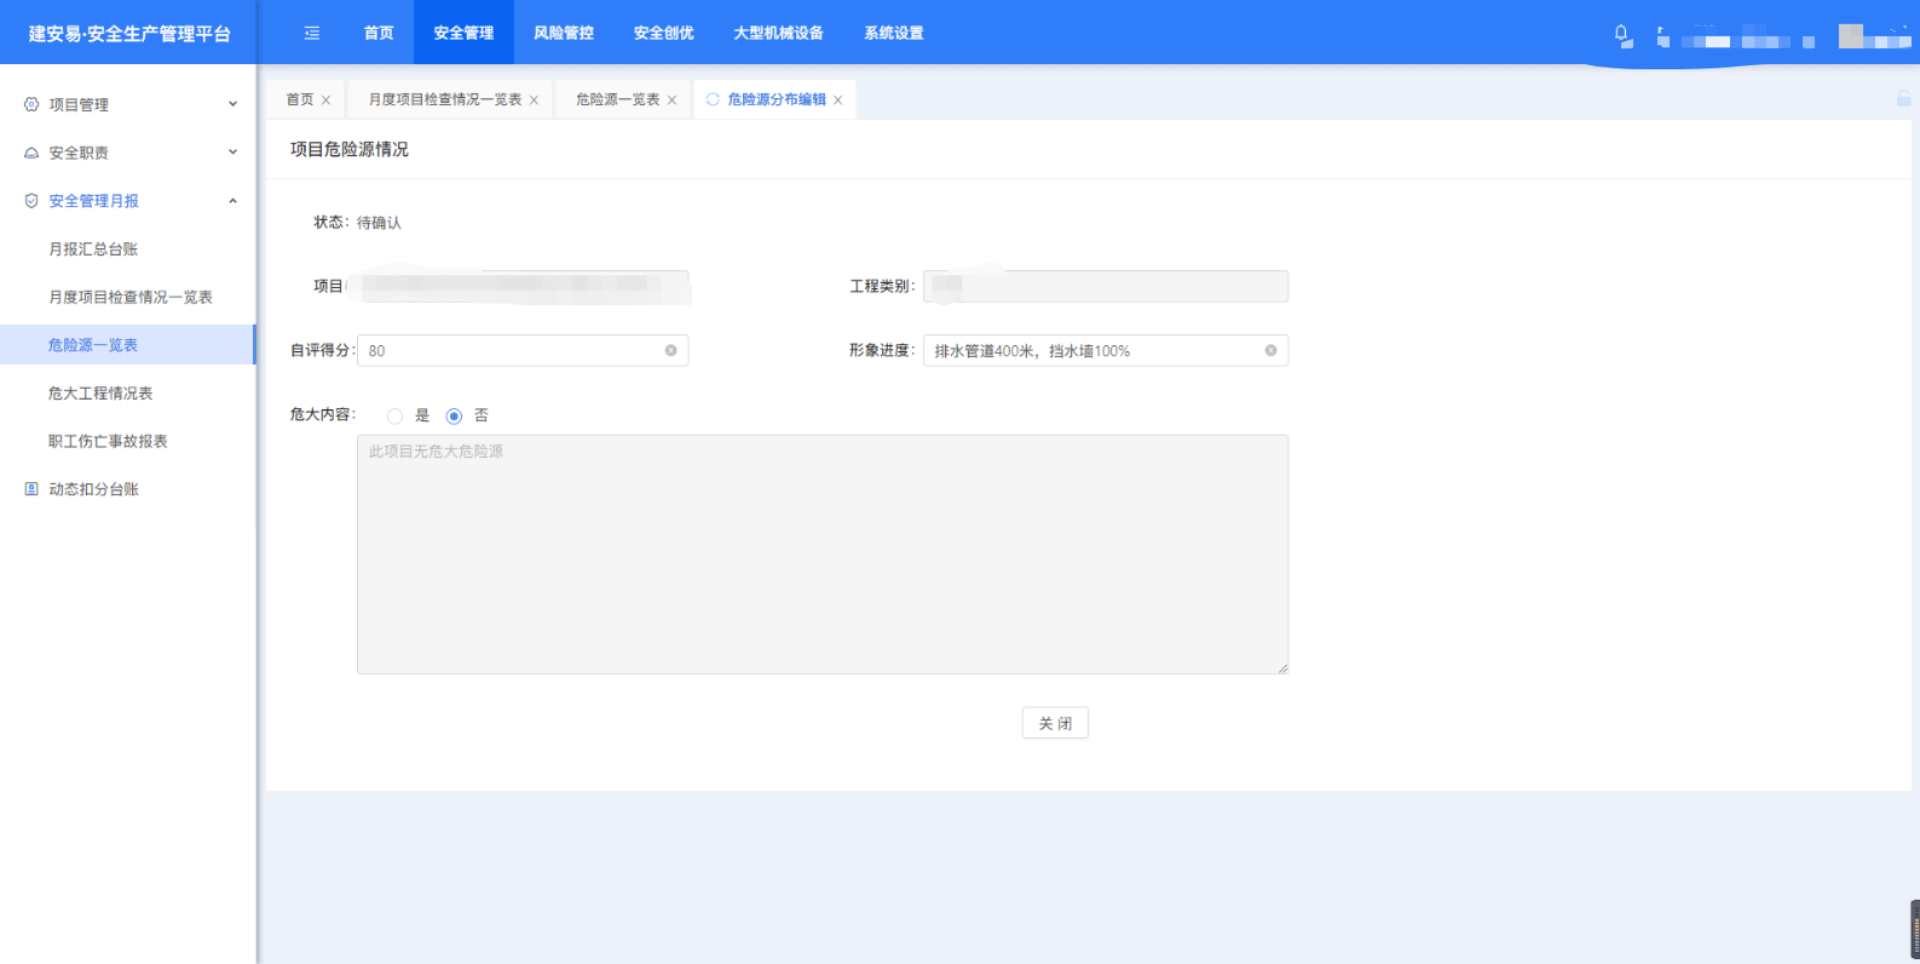Viewport: 1920px width, 964px height.
Task: Click the refresh icon on 危险源分布编辑 tab
Action: pyautogui.click(x=713, y=99)
